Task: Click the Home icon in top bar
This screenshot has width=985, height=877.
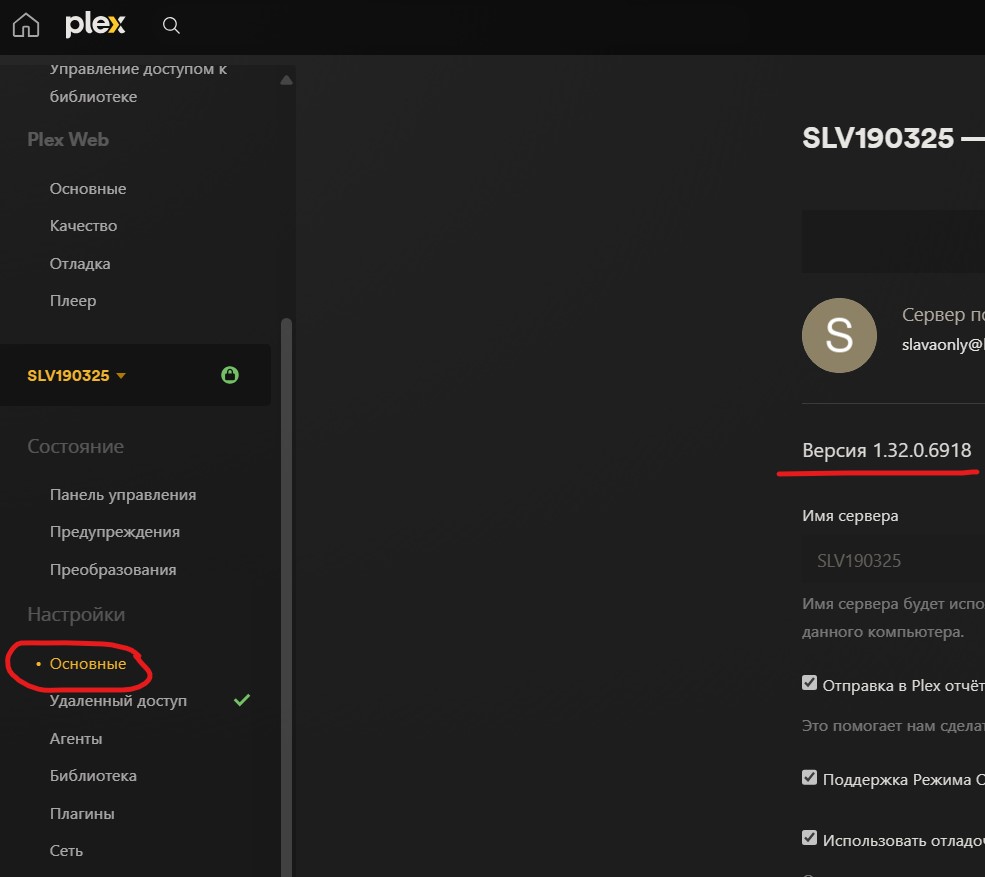Action: point(26,26)
